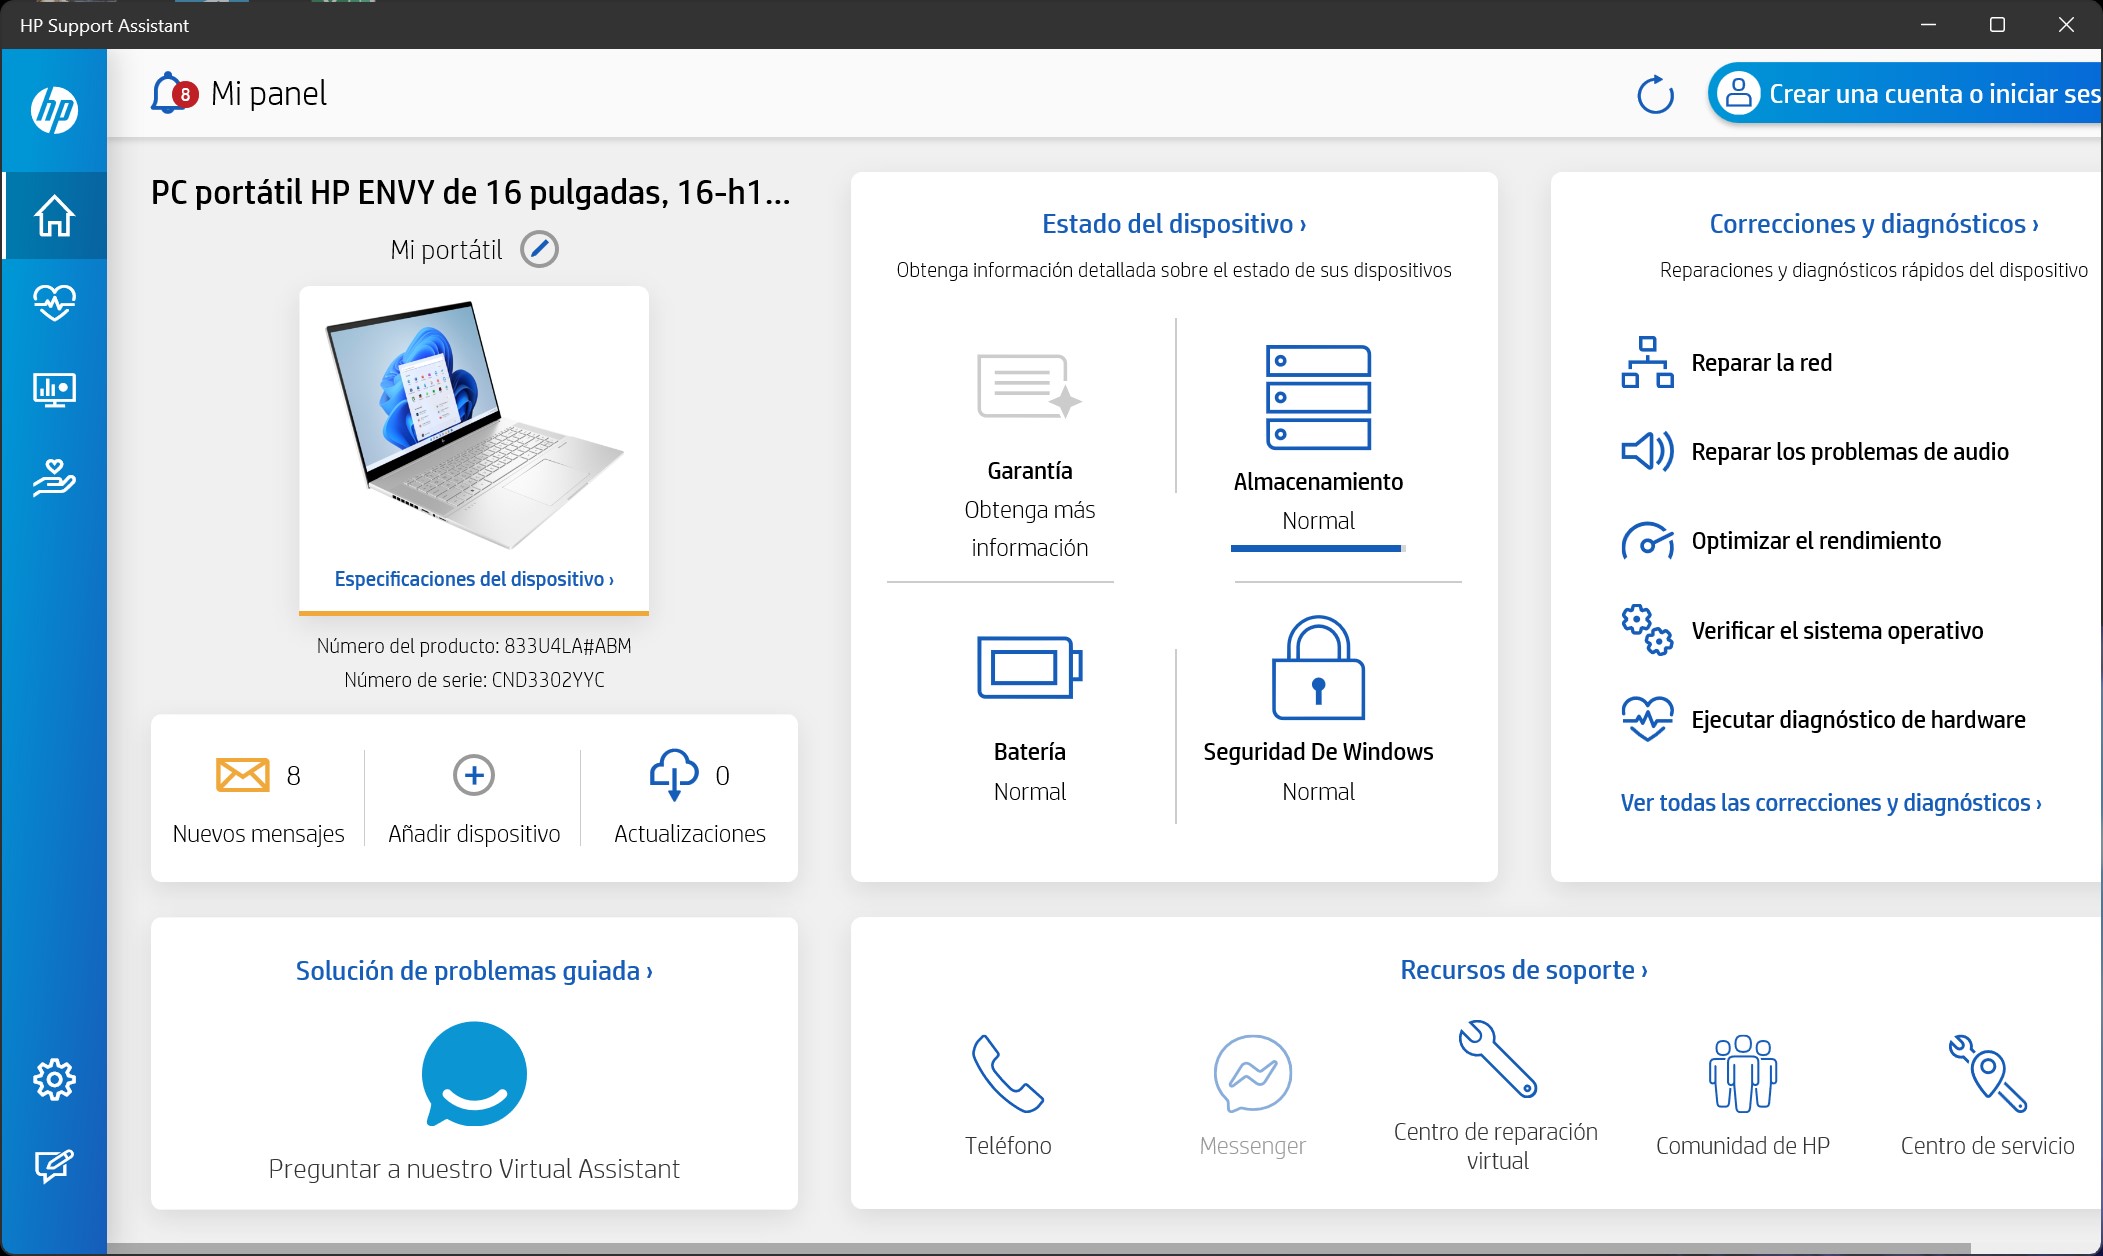2103x1256 pixels.
Task: Open Centro de servicio location icon
Action: (1987, 1073)
